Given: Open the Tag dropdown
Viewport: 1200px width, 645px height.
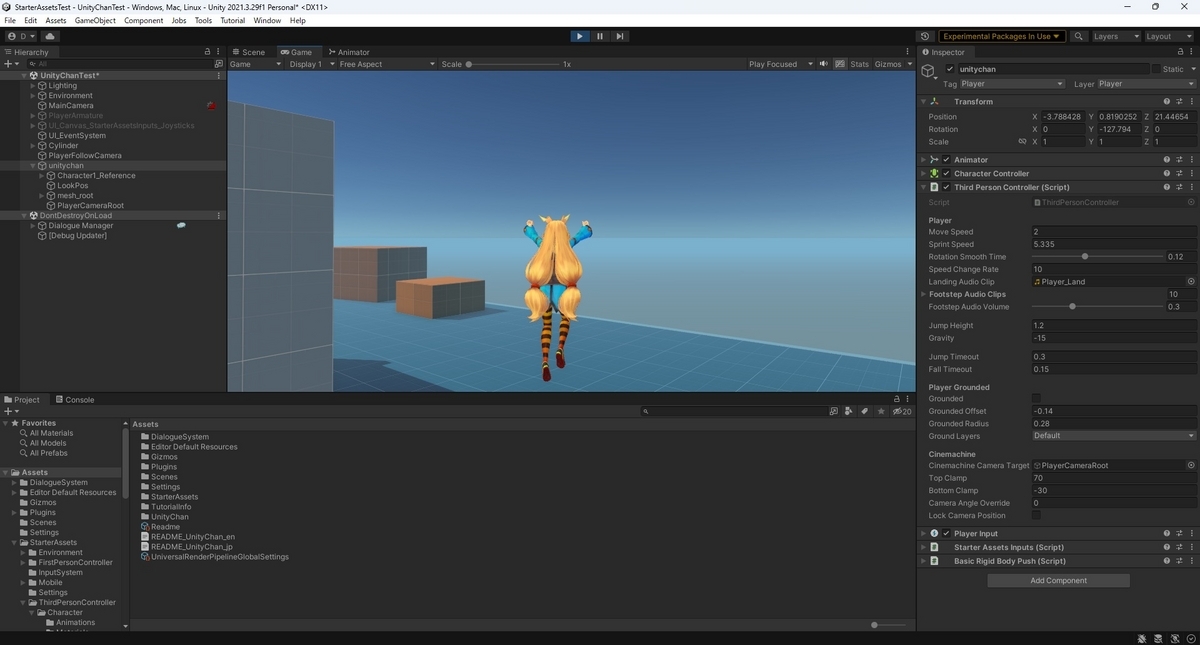Looking at the screenshot, I should (x=1011, y=84).
